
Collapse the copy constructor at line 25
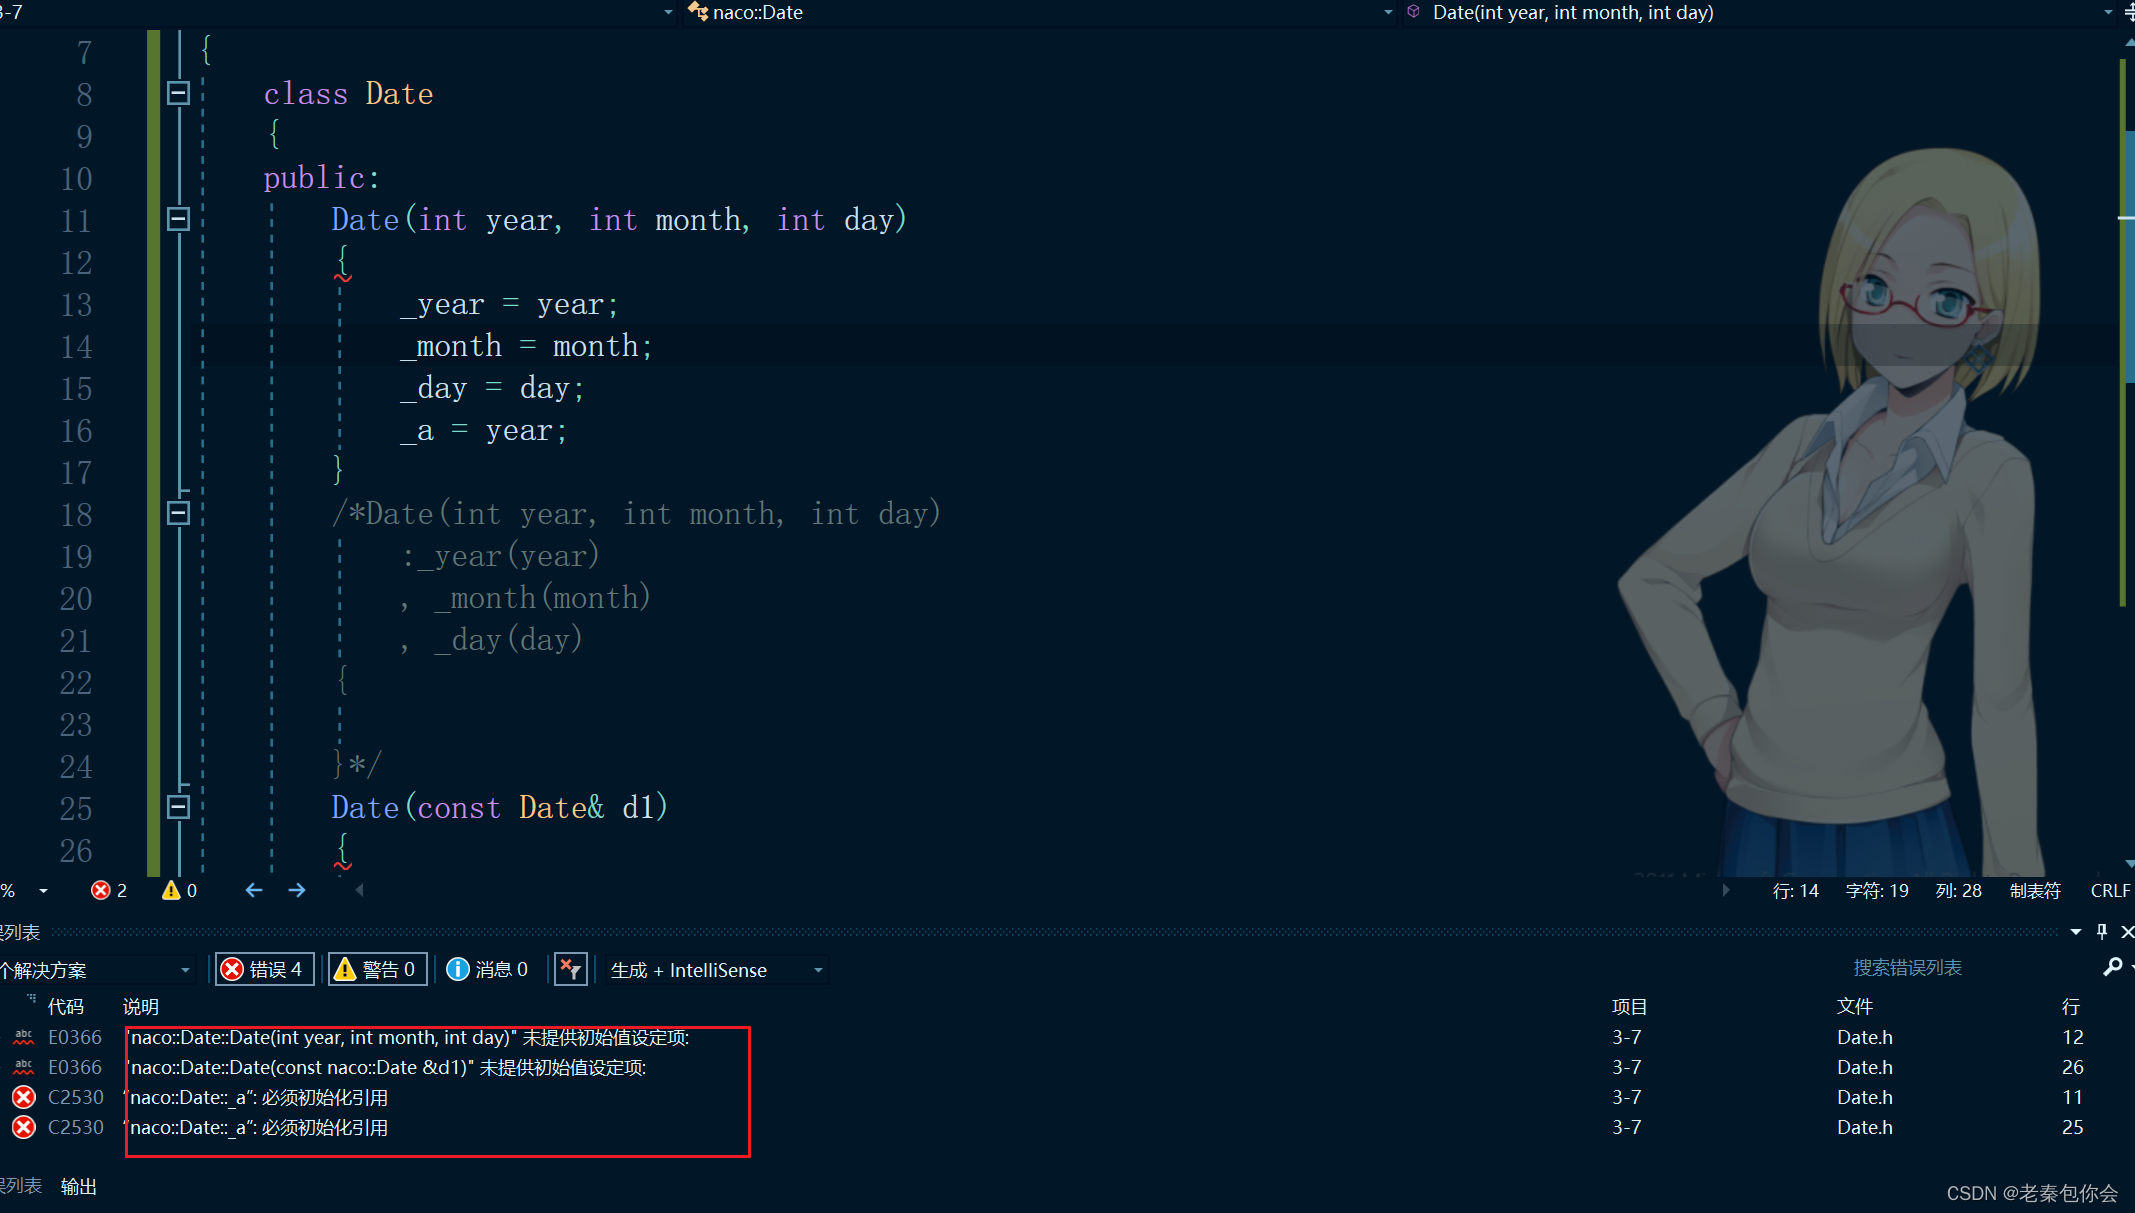(x=178, y=807)
